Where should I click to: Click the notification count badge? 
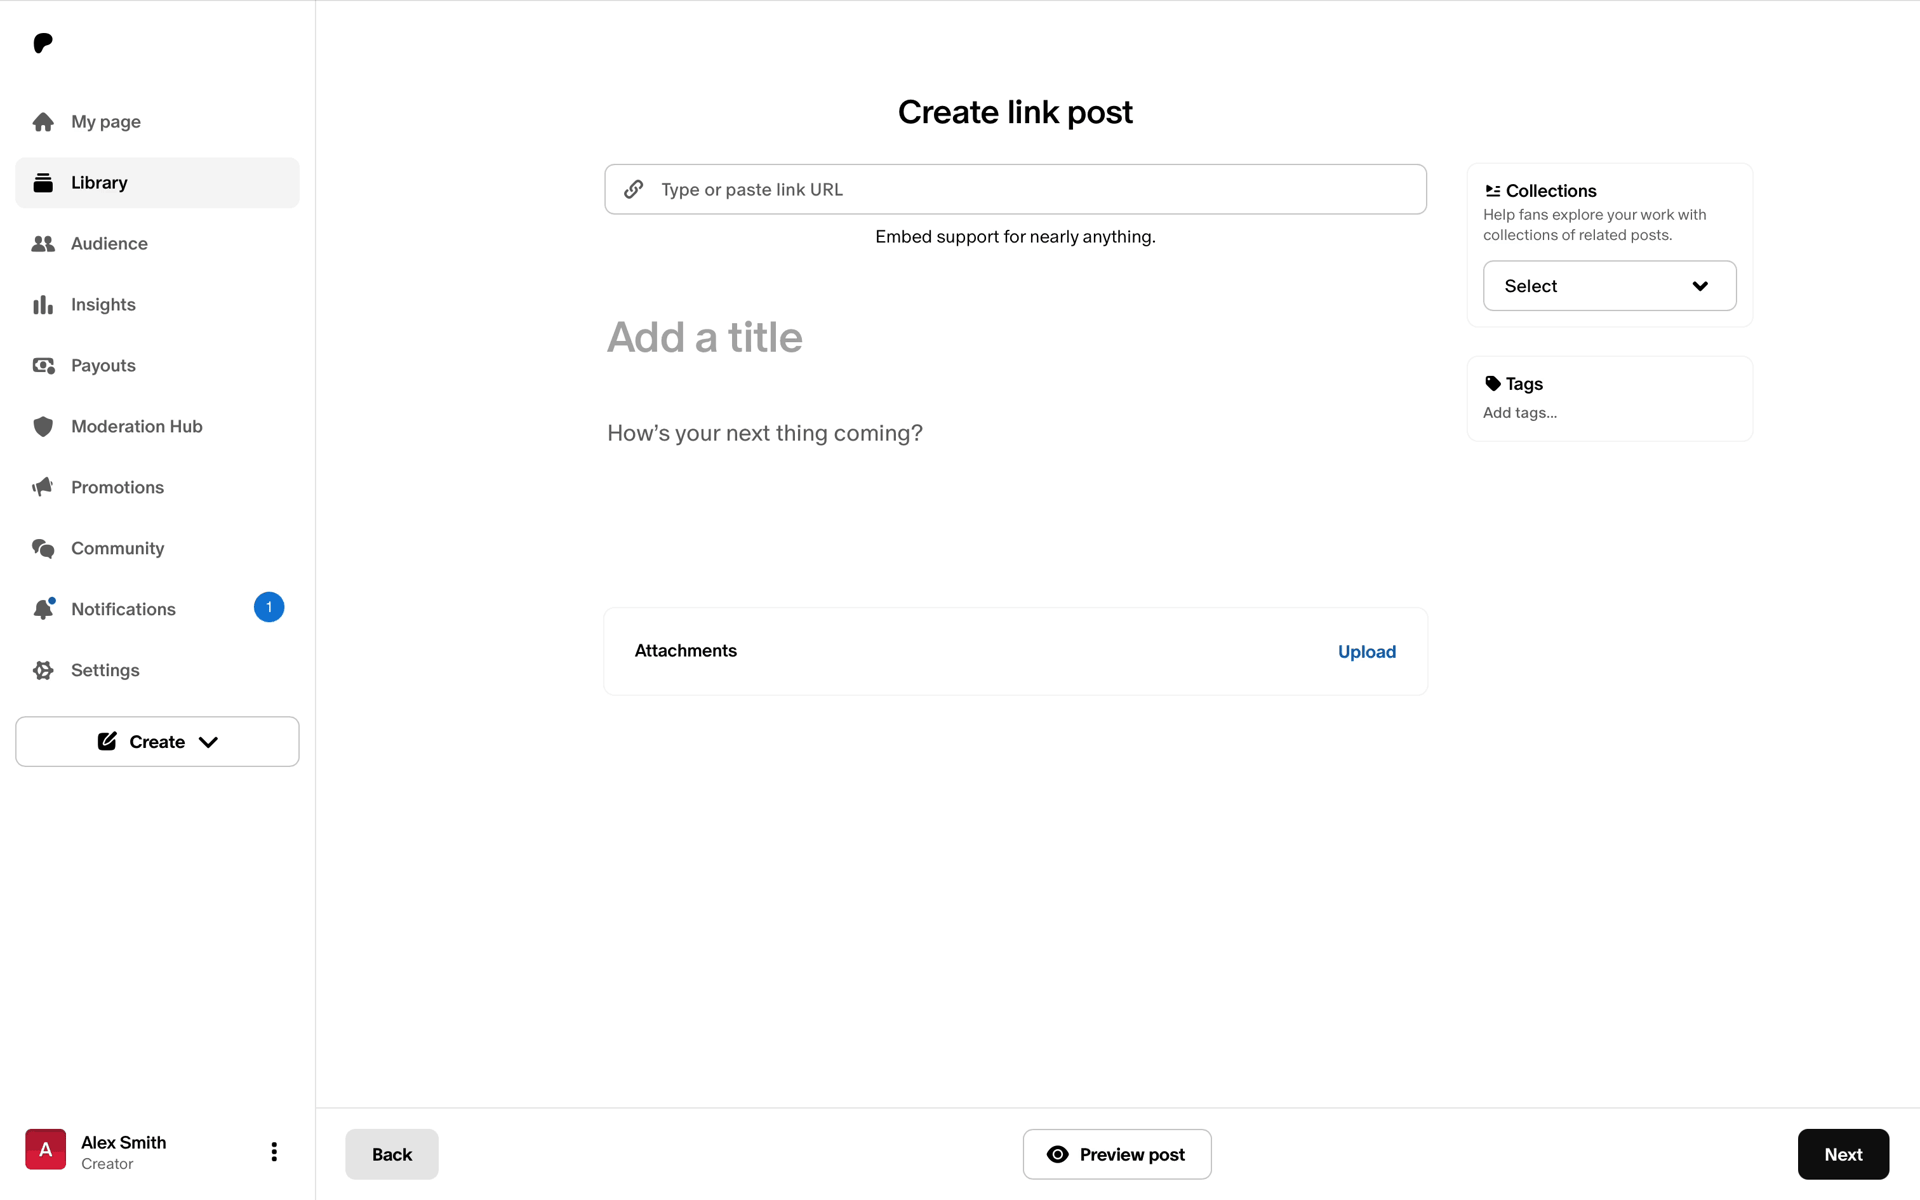269,608
